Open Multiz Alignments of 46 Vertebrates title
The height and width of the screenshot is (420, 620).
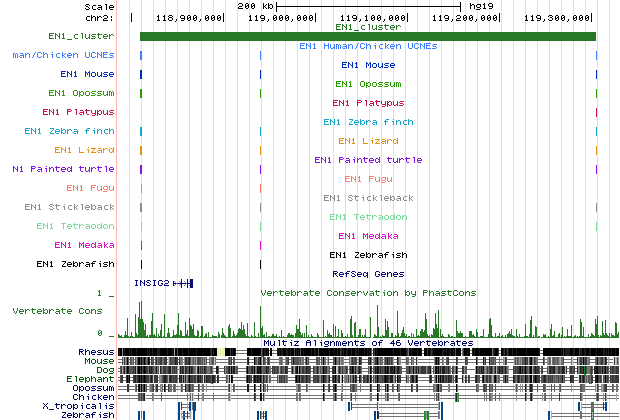(x=367, y=343)
